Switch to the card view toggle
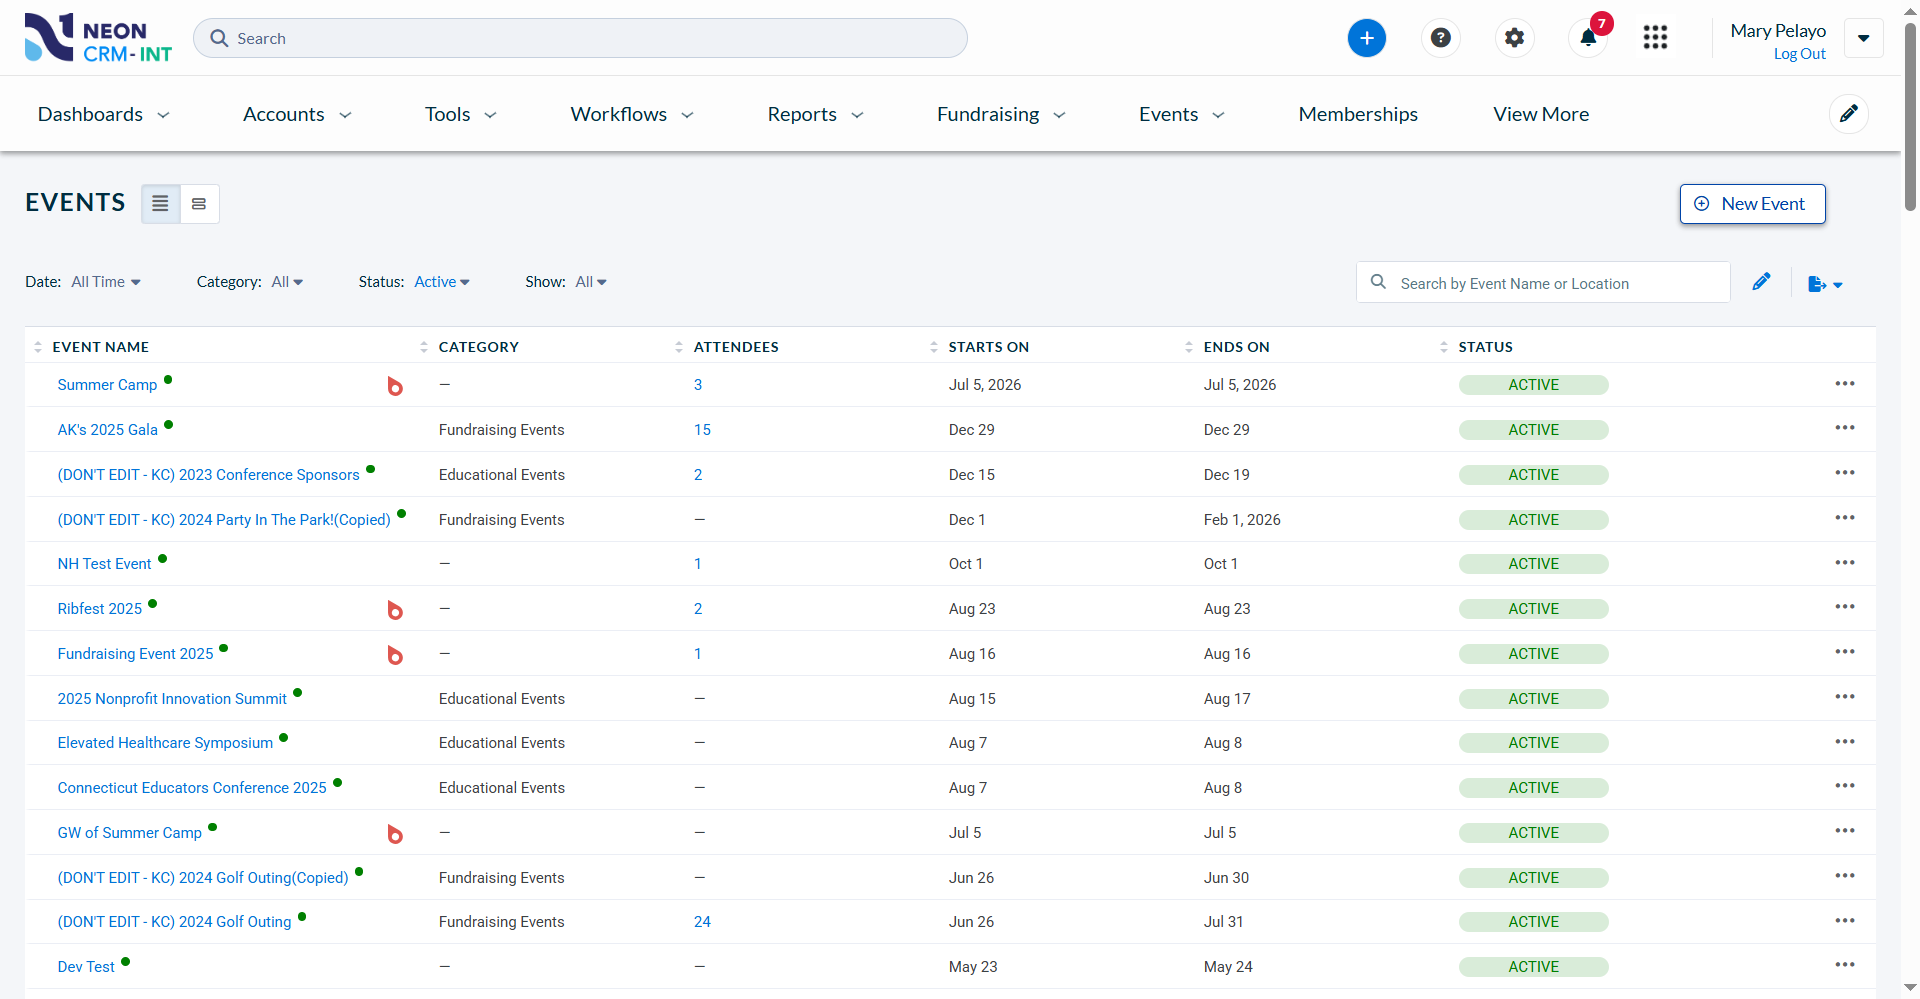The width and height of the screenshot is (1920, 999). [x=199, y=204]
